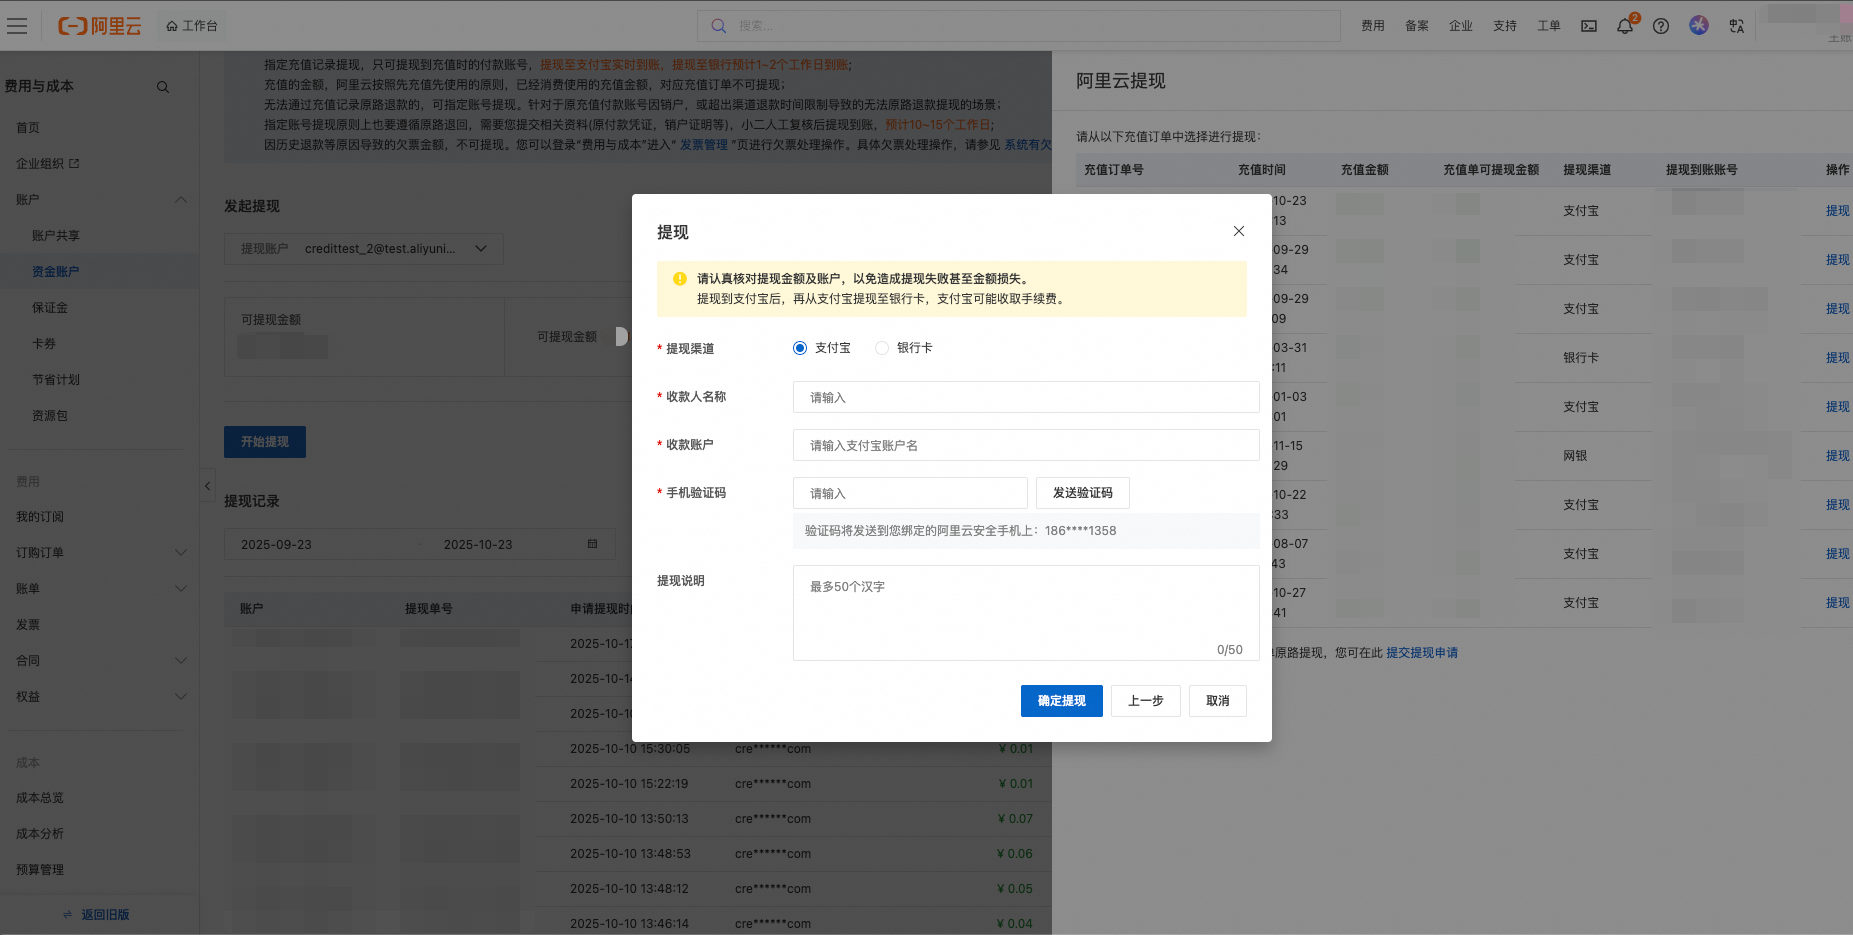Click the Alibaba Cloud logo

(100, 26)
